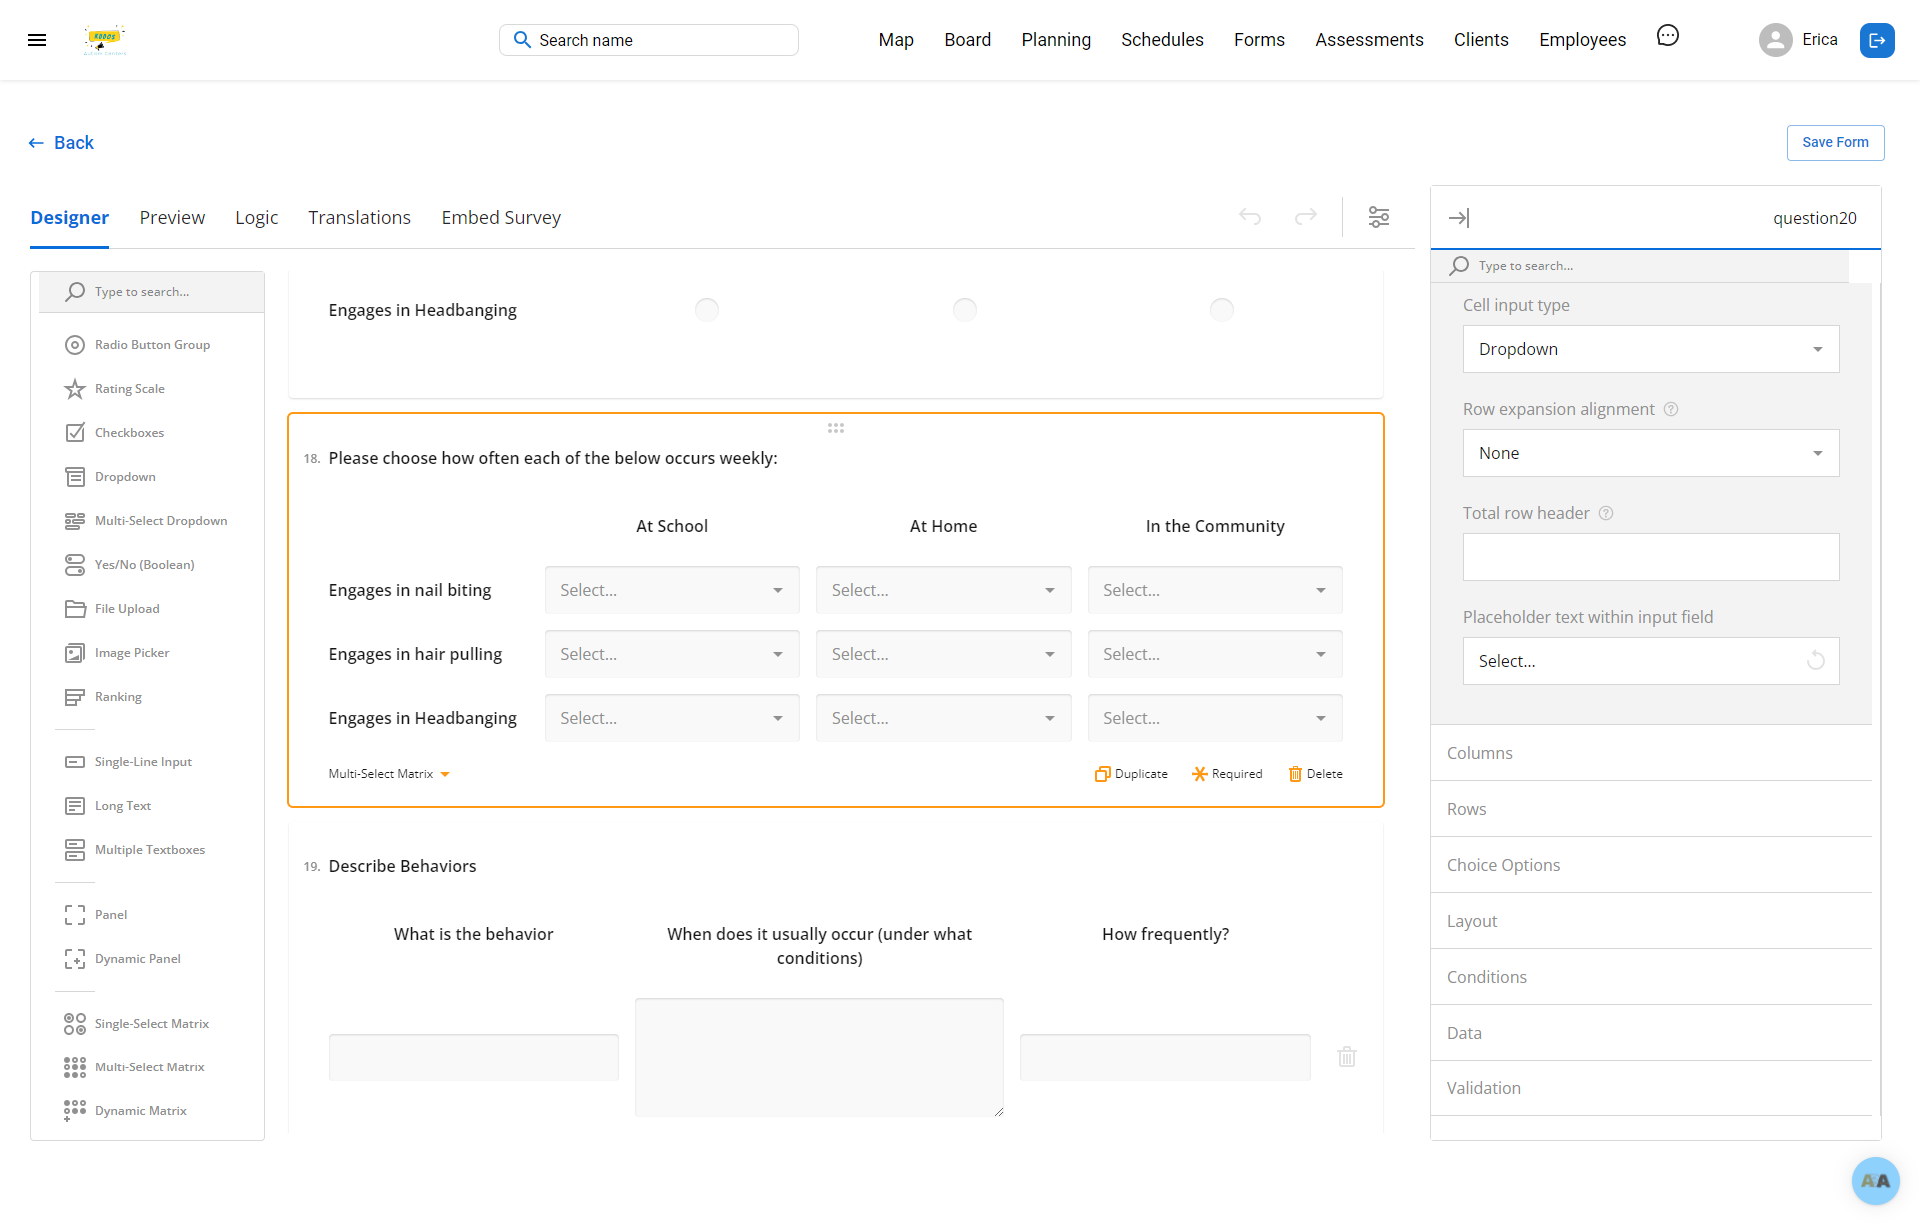Click the Total row header input field

[1650, 557]
